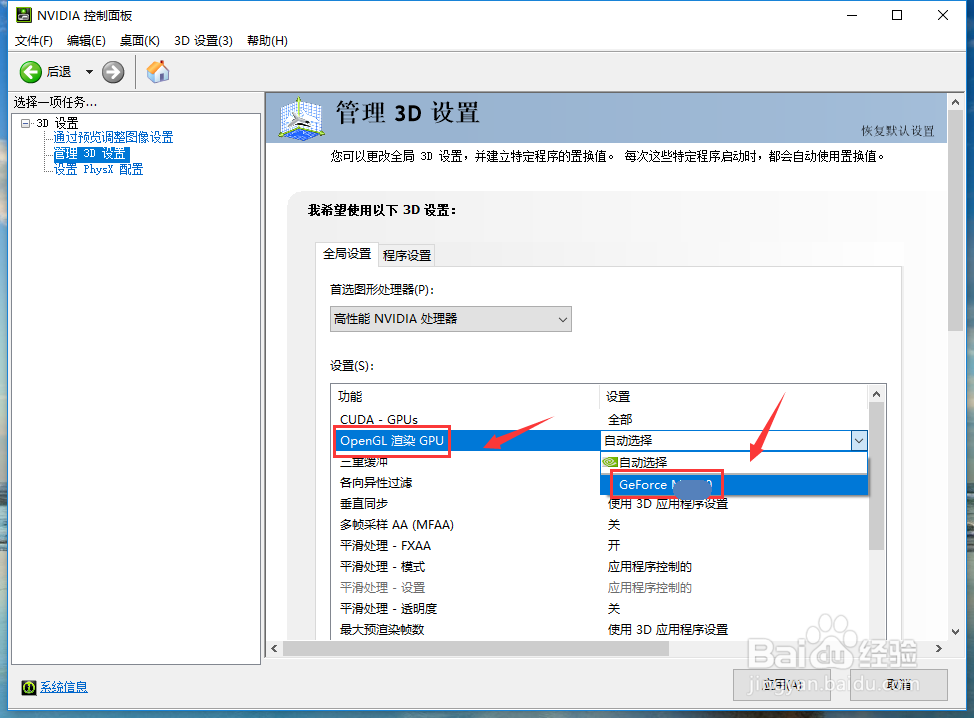Choose the GeForce option in dropdown list
Screen dimensions: 974x718
[734, 484]
